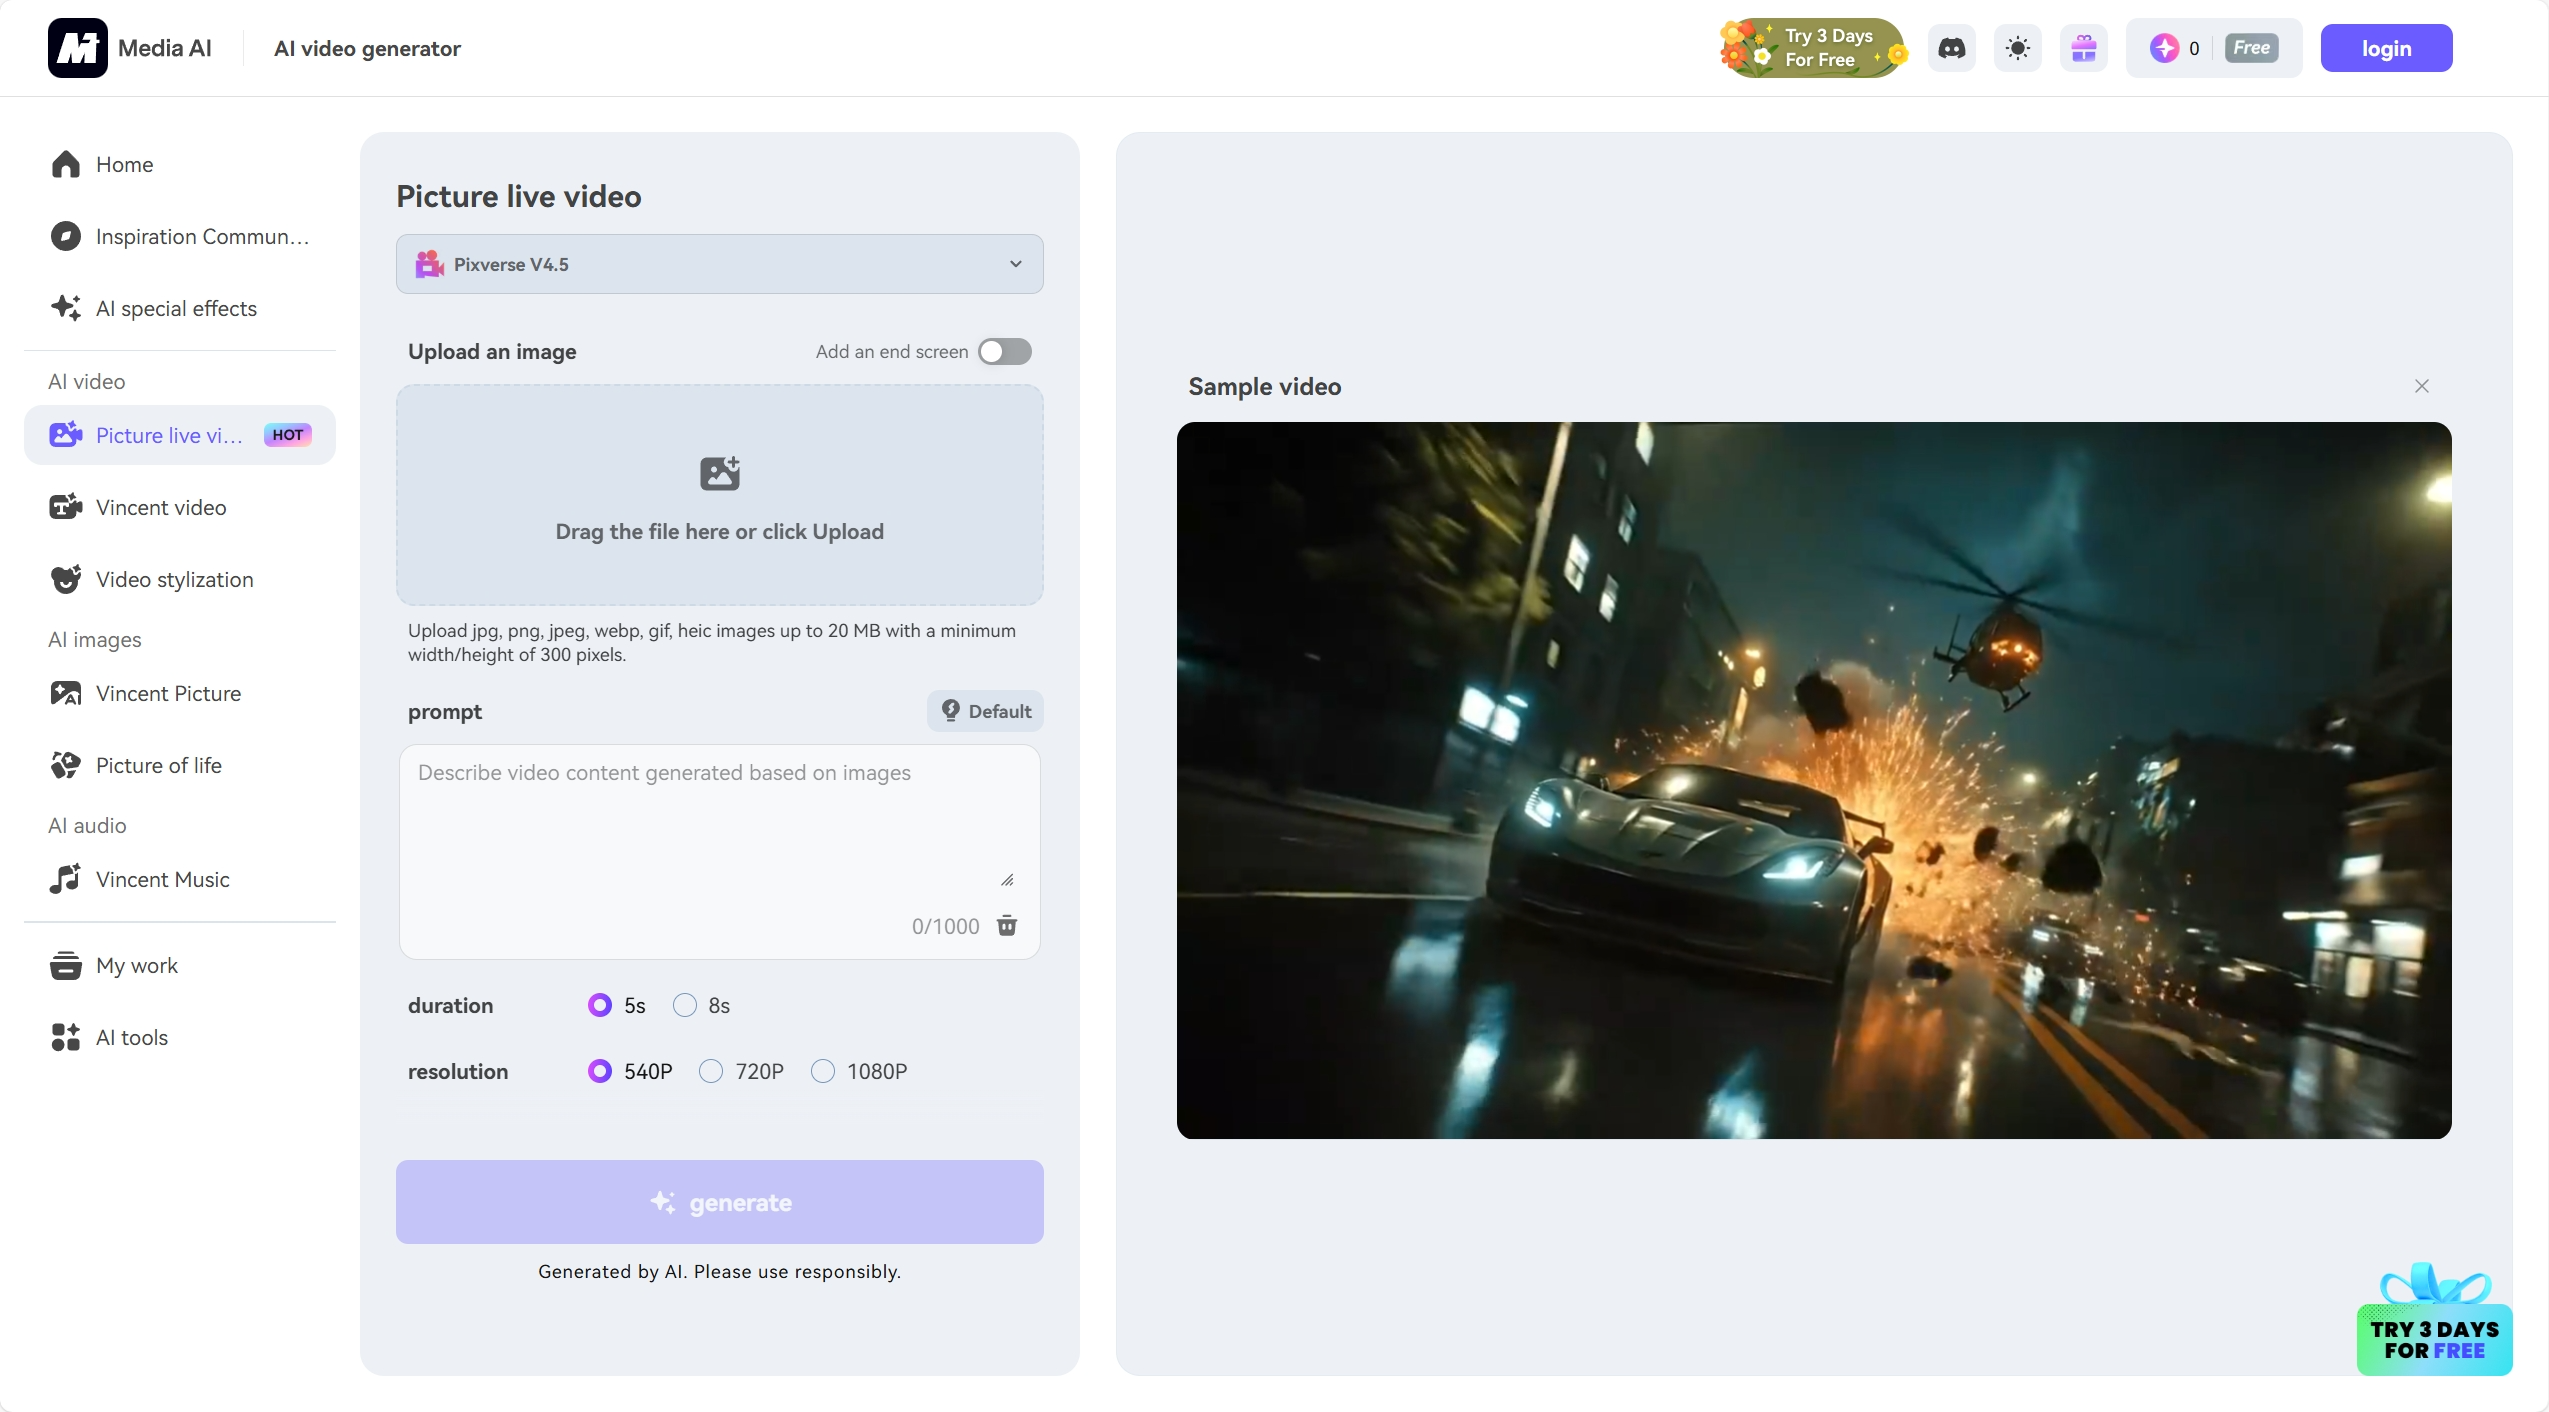
Task: Go to AI special effects page
Action: pos(176,308)
